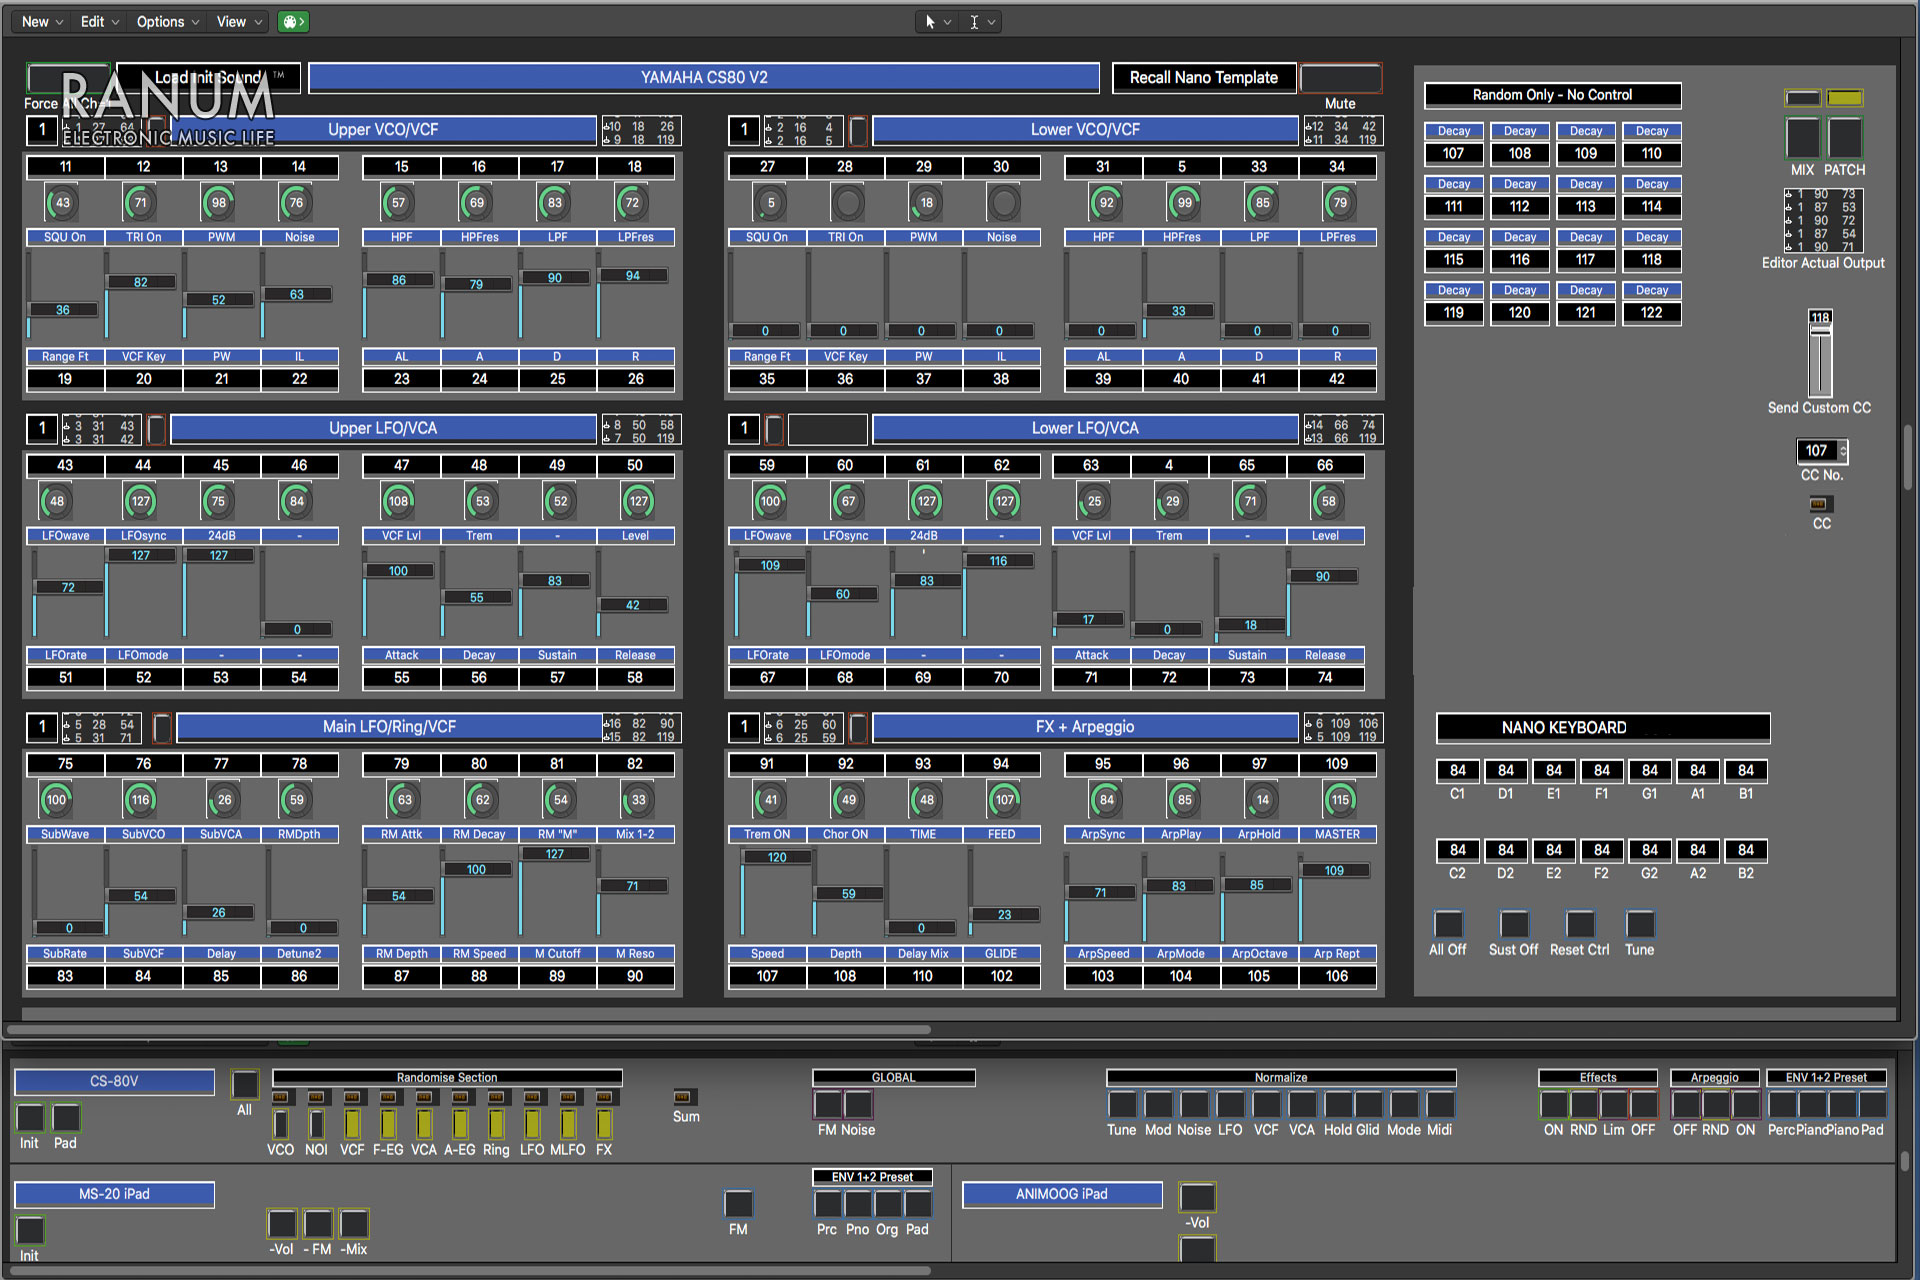
Task: Click the Recall Nano Template button
Action: pyautogui.click(x=1204, y=78)
